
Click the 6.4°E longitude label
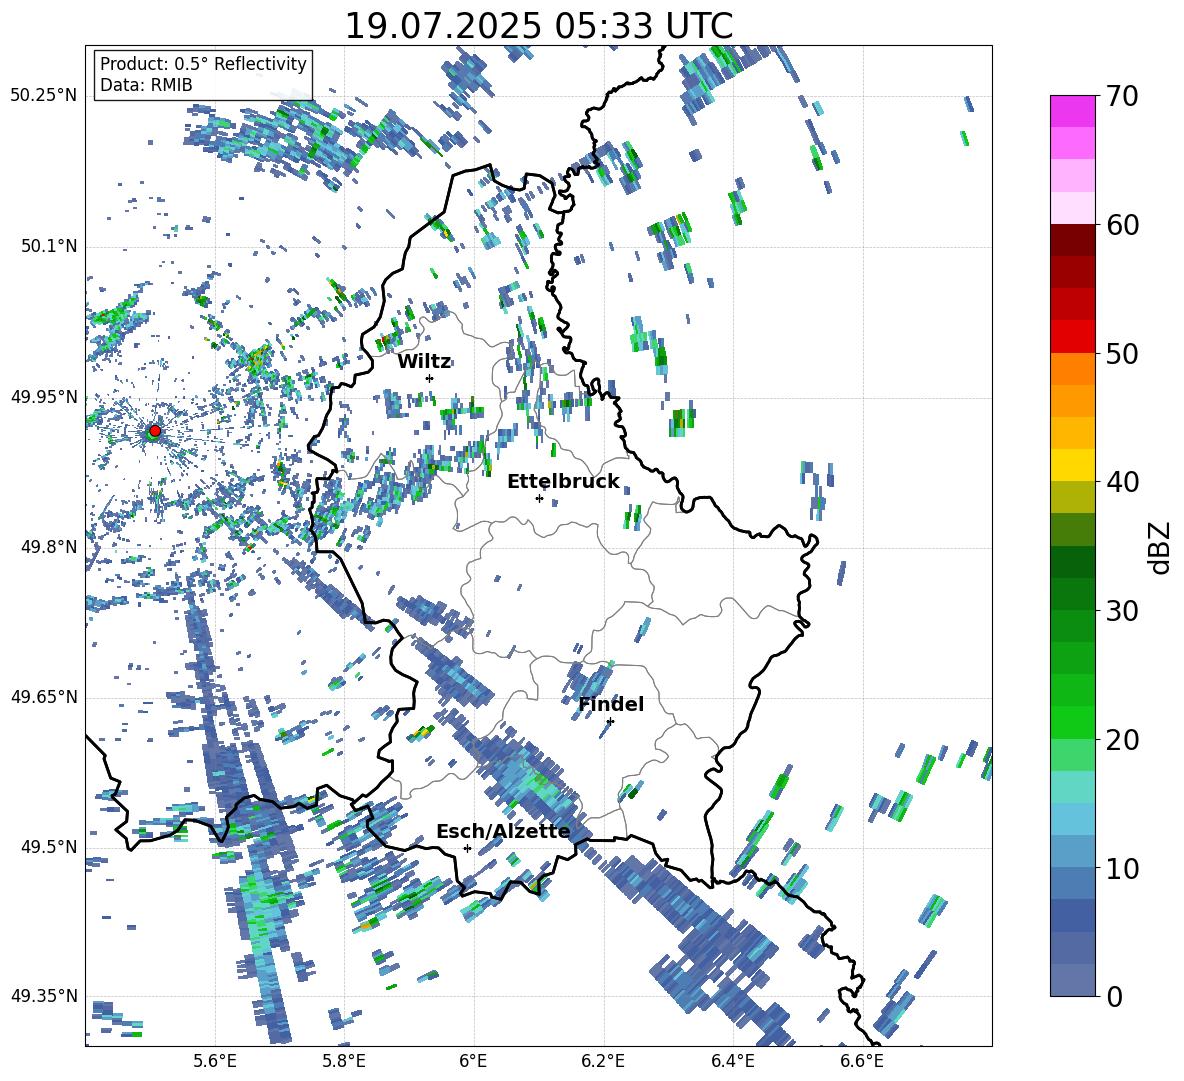pos(732,1061)
